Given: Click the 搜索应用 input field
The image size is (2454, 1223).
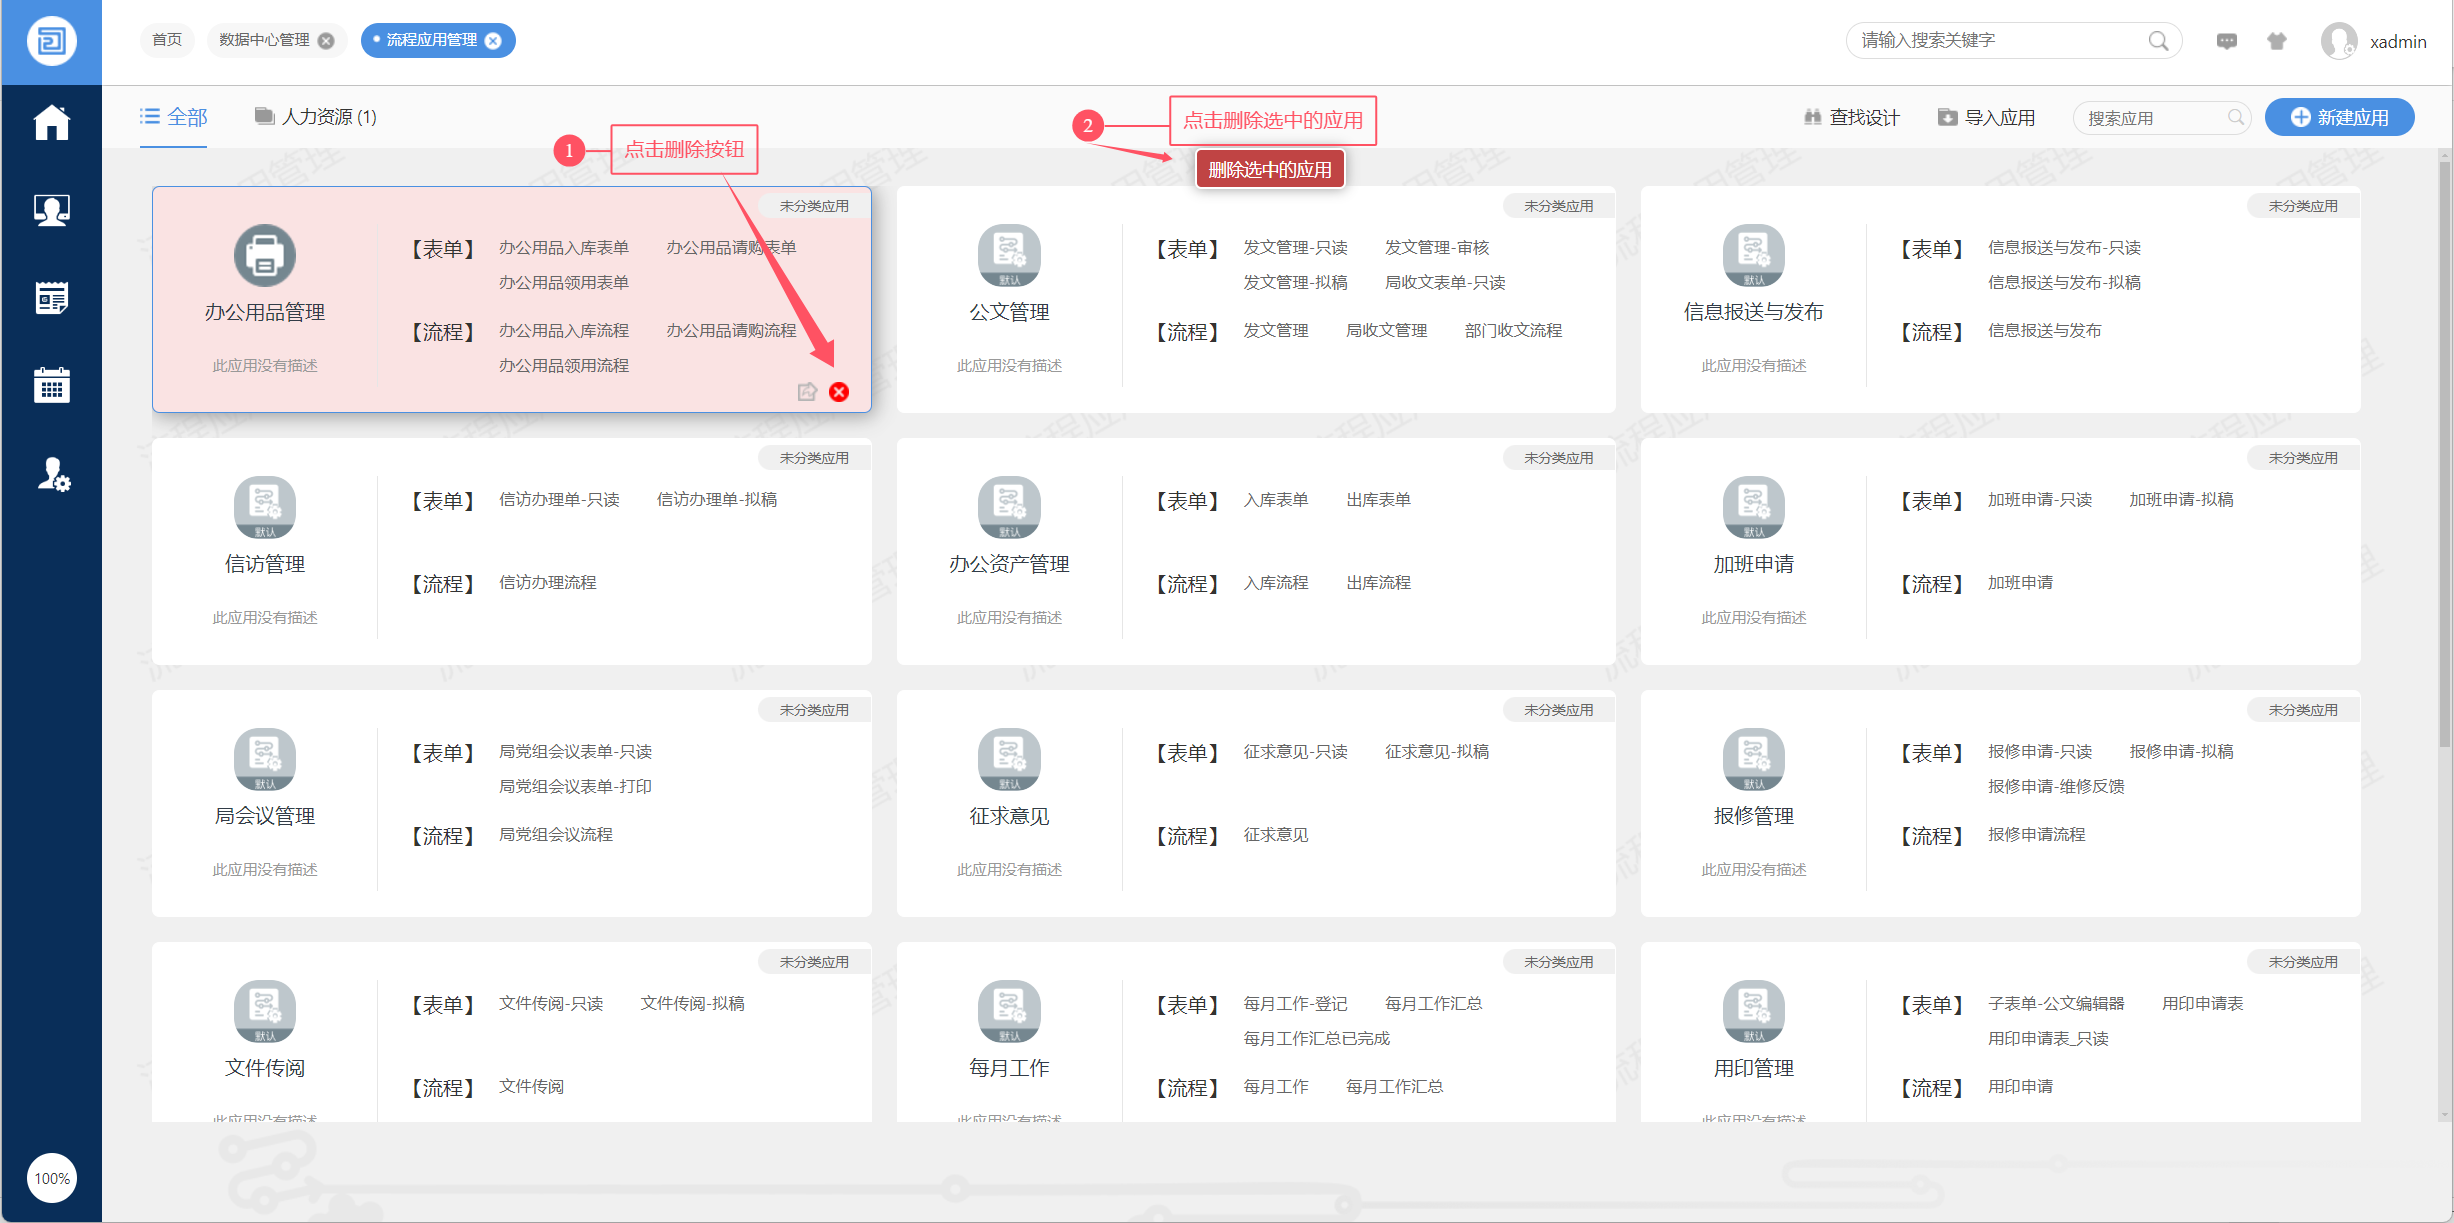Looking at the screenshot, I should coord(2150,118).
